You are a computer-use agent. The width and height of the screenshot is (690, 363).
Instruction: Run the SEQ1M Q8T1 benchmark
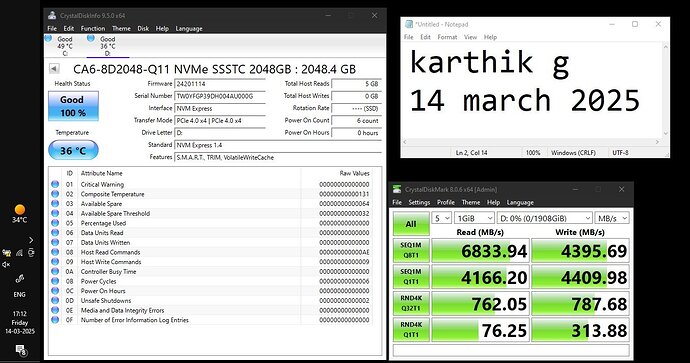pos(411,250)
